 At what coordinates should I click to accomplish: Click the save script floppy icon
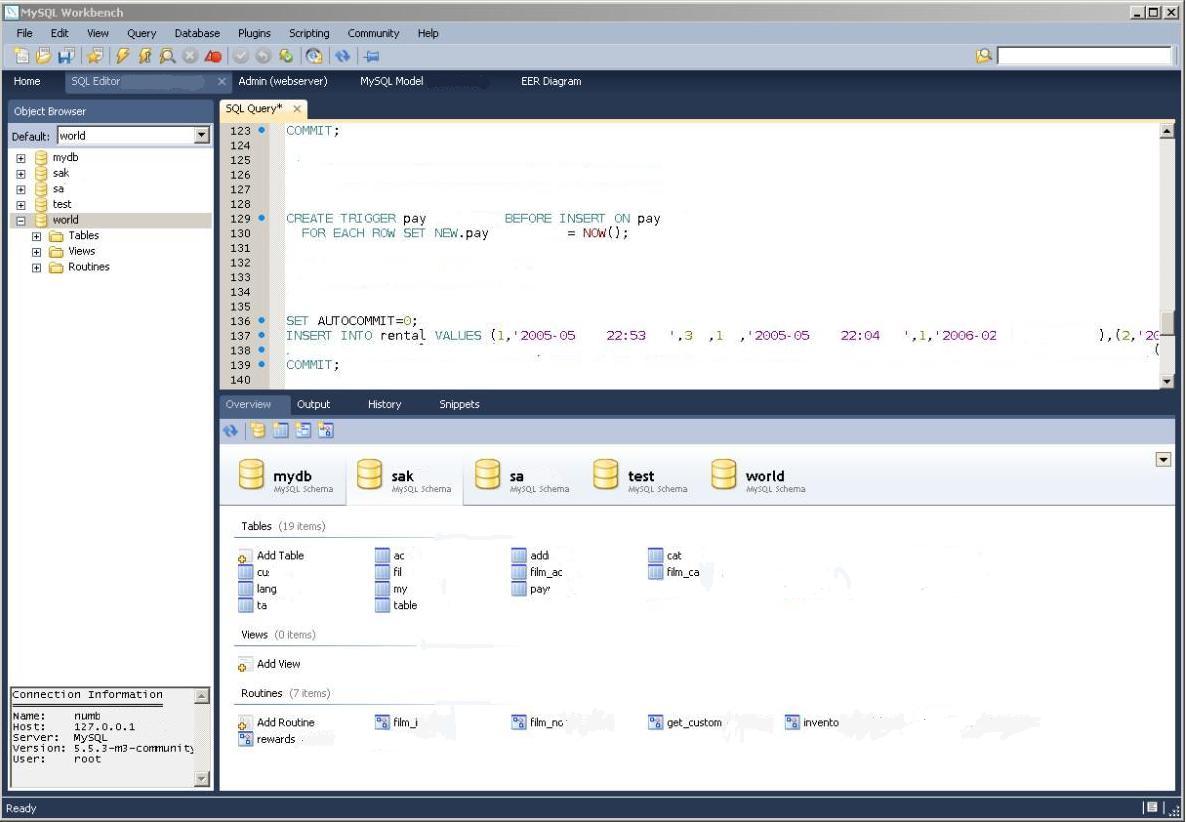[x=66, y=56]
